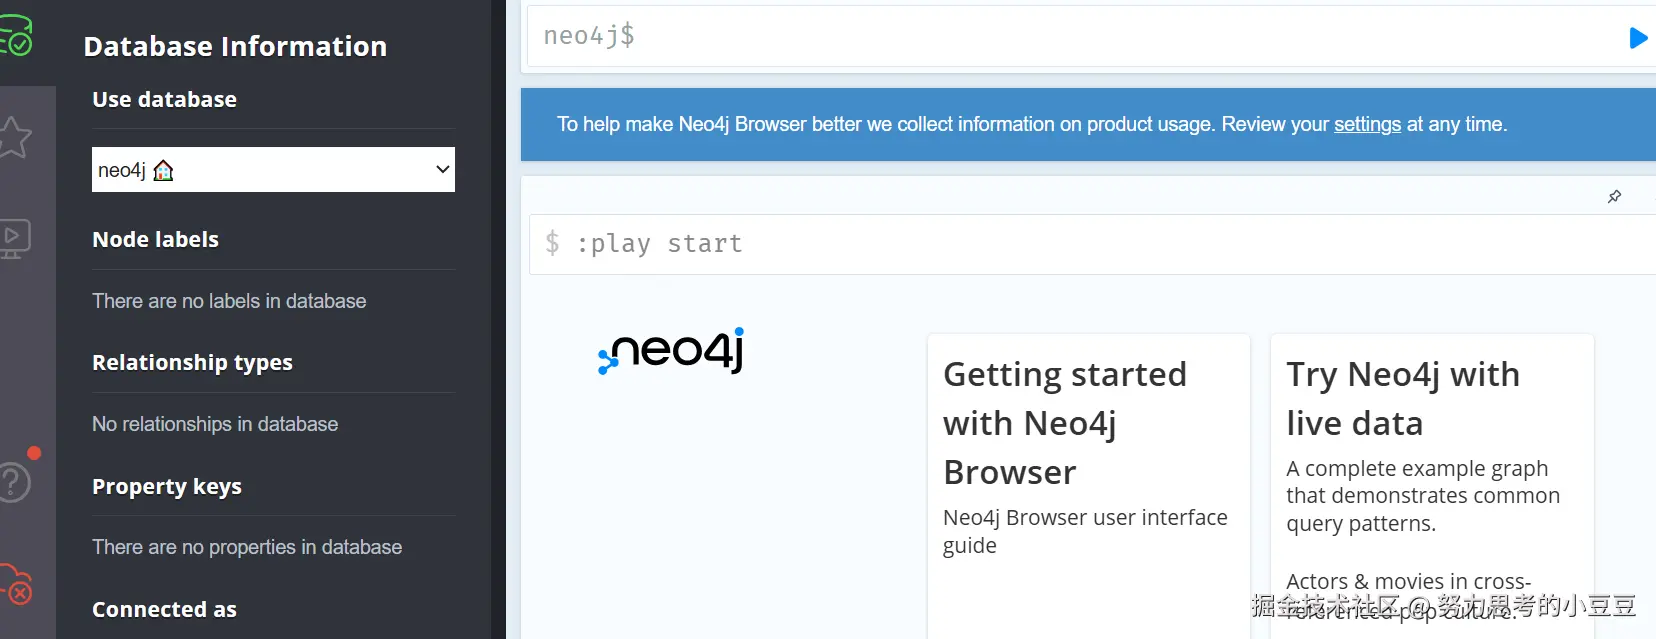Click the Database Information panel title
The height and width of the screenshot is (639, 1656).
[x=235, y=46]
